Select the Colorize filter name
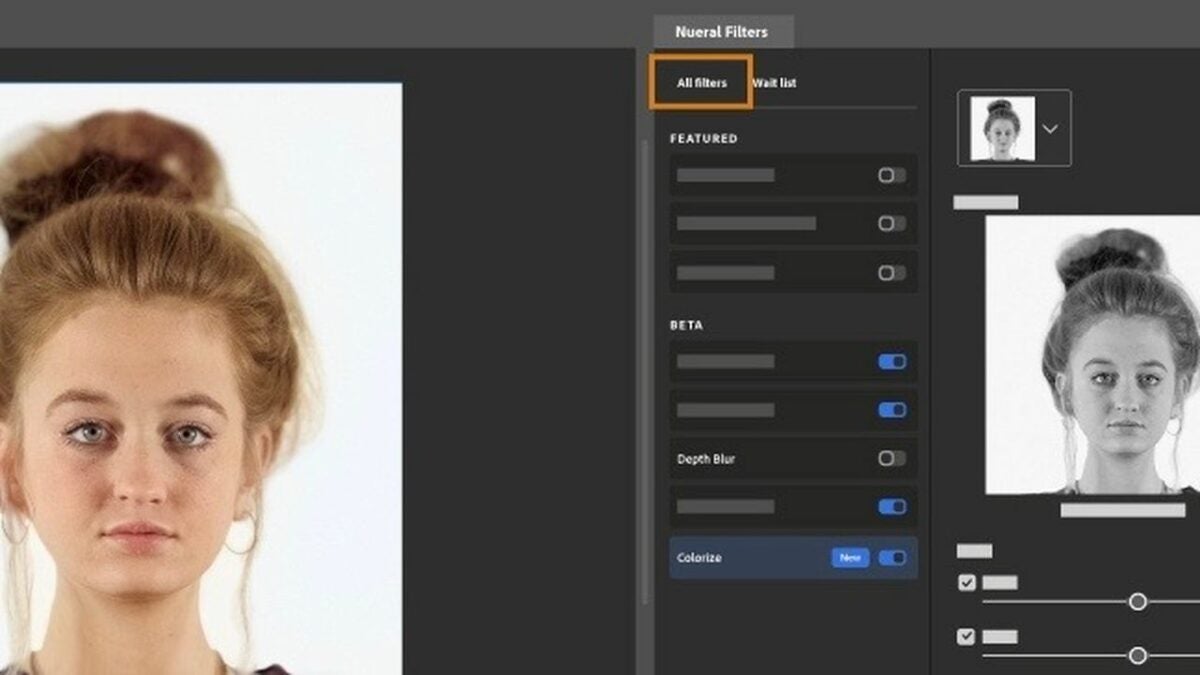 [x=699, y=558]
